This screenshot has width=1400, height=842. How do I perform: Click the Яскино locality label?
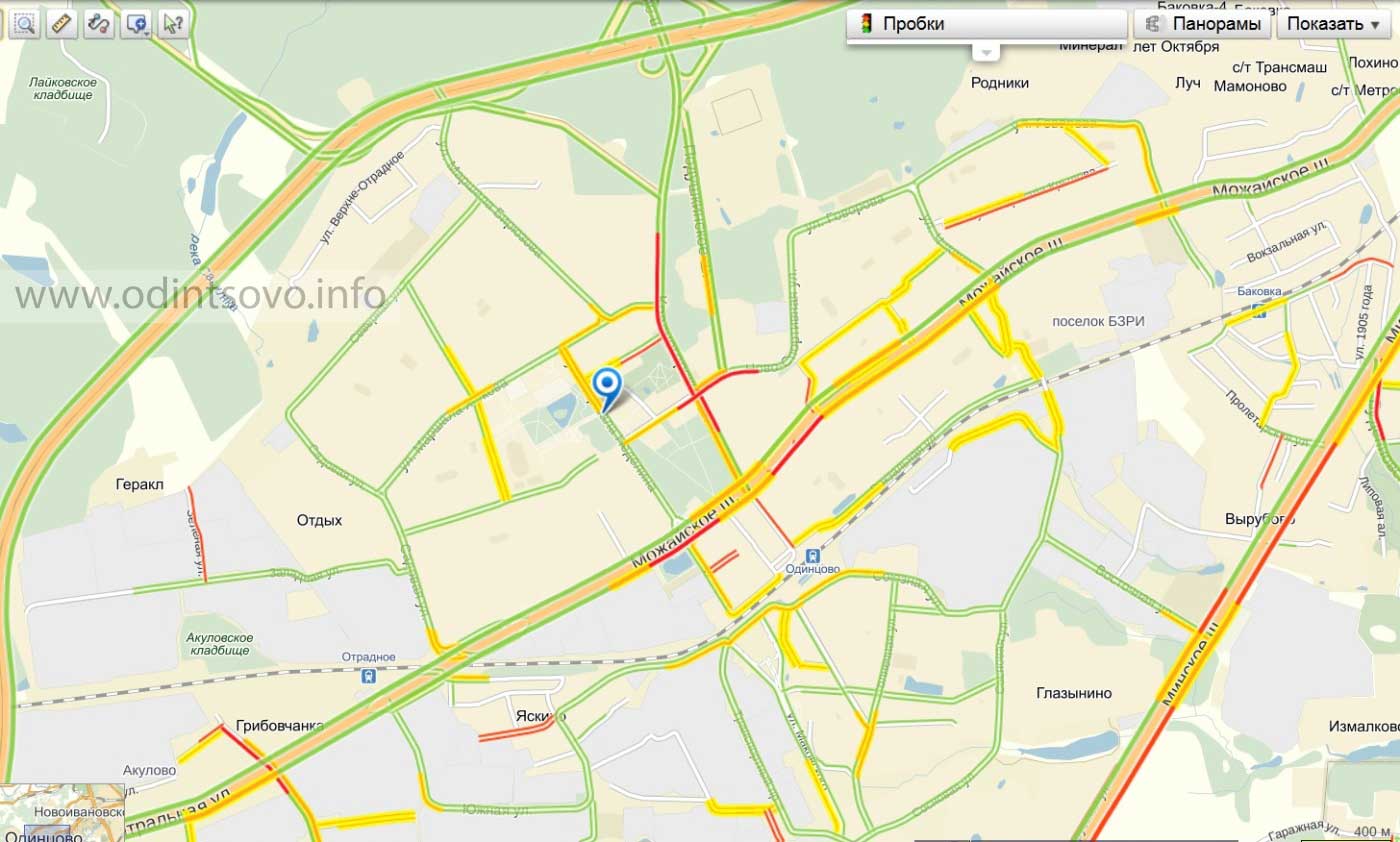pos(541,716)
